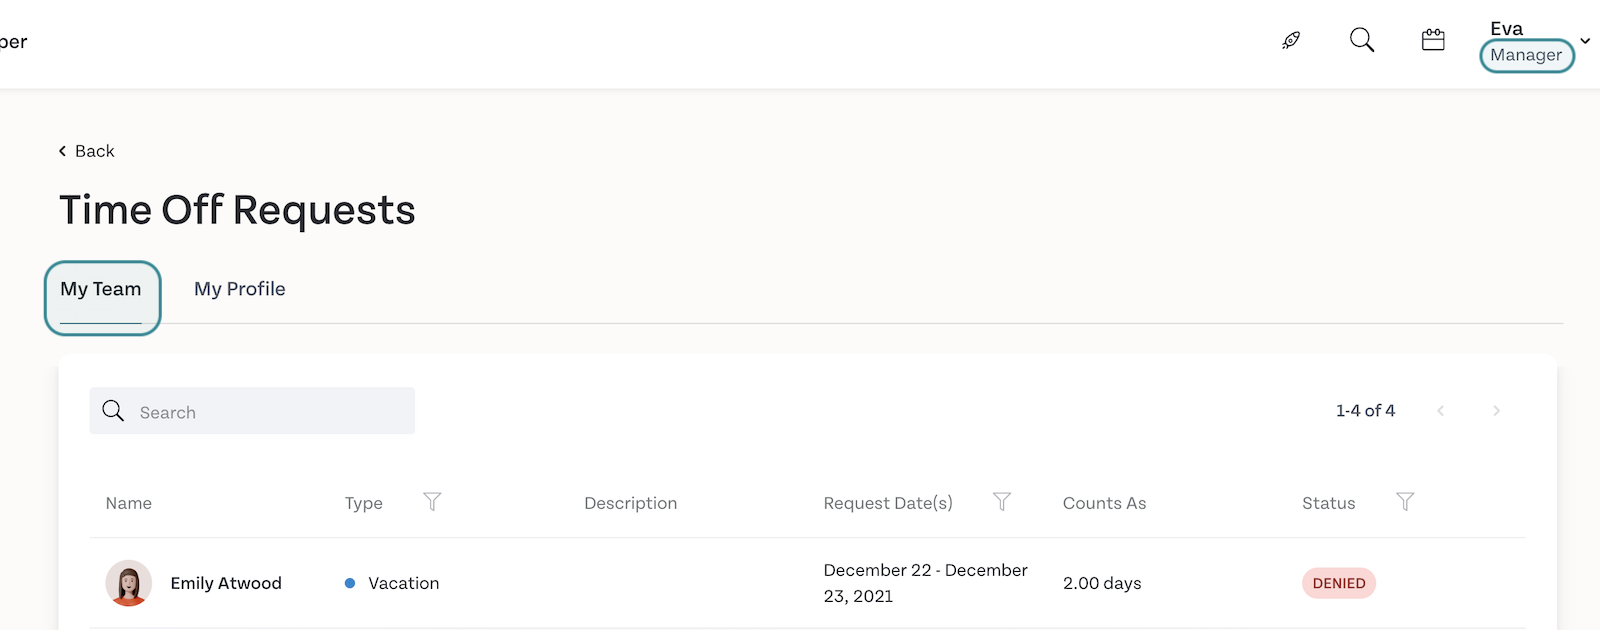Select the My Team tab
The width and height of the screenshot is (1600, 630).
coord(101,289)
